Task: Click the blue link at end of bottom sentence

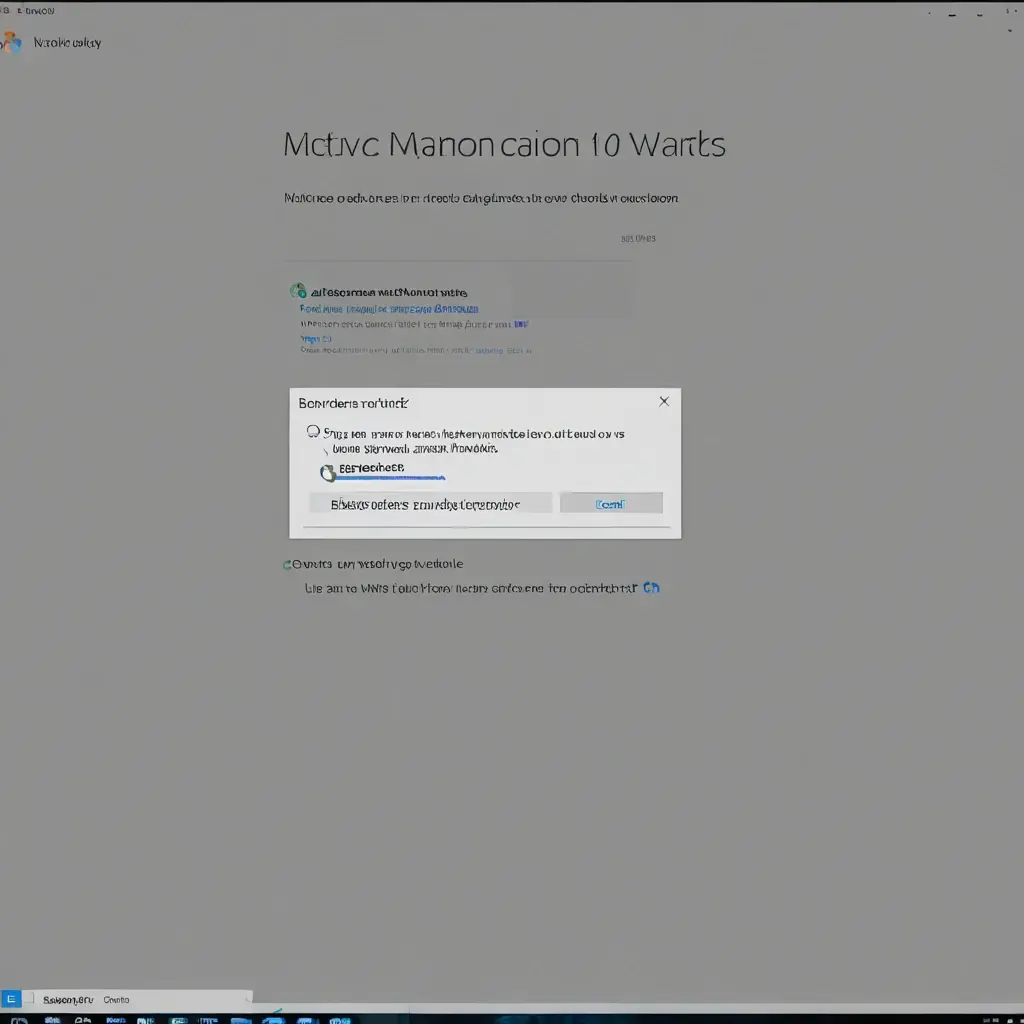Action: click(651, 588)
